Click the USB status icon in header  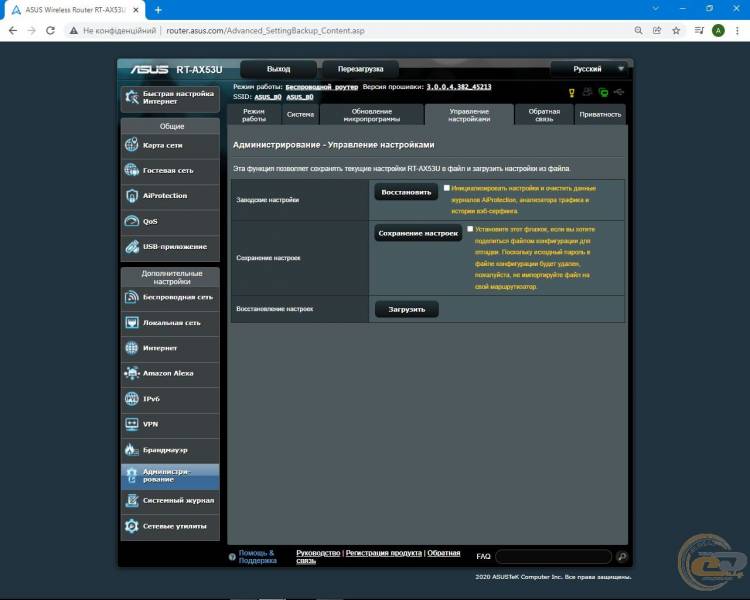click(619, 91)
